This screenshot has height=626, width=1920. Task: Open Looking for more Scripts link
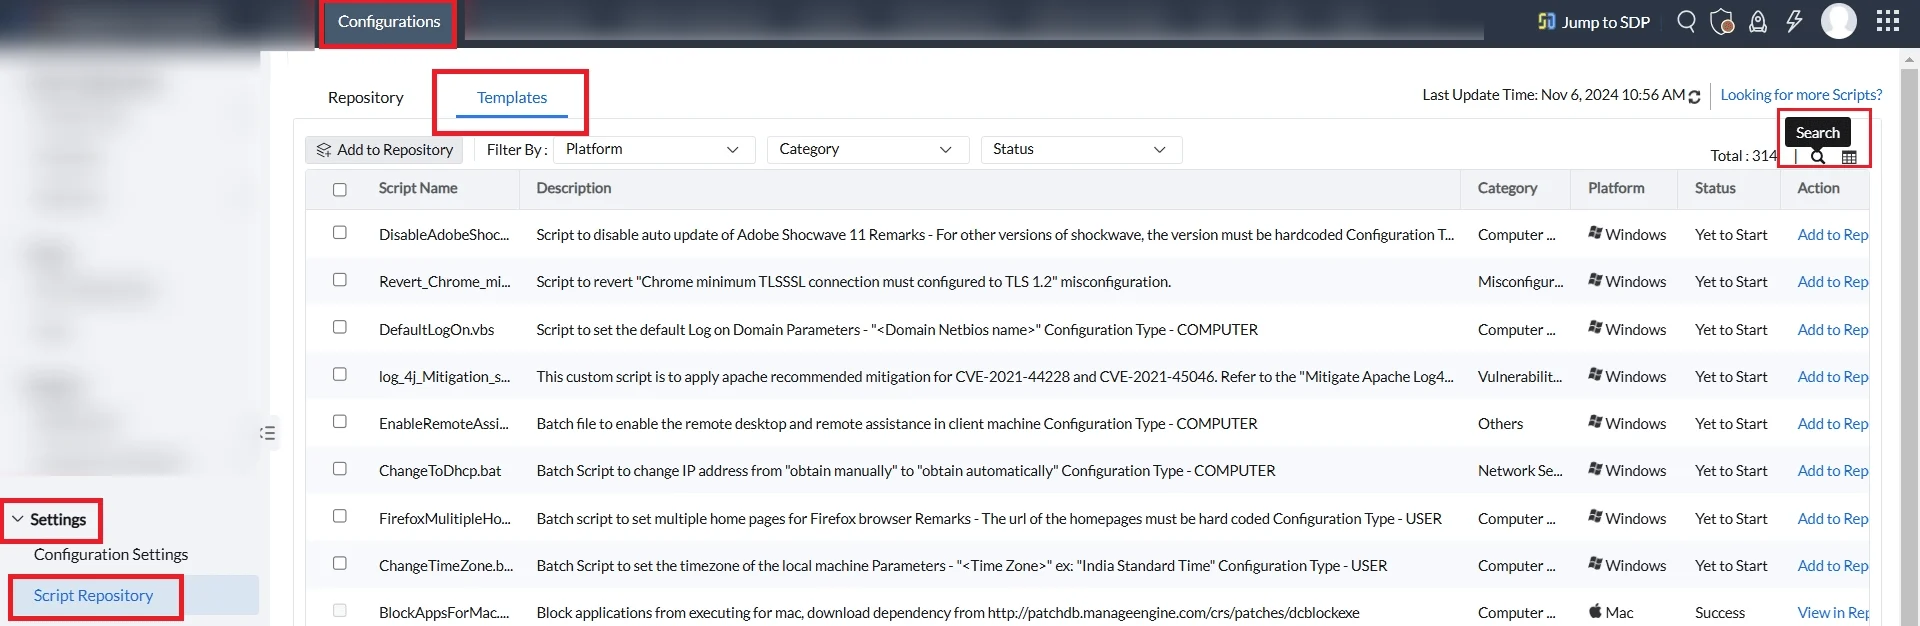[x=1801, y=95]
